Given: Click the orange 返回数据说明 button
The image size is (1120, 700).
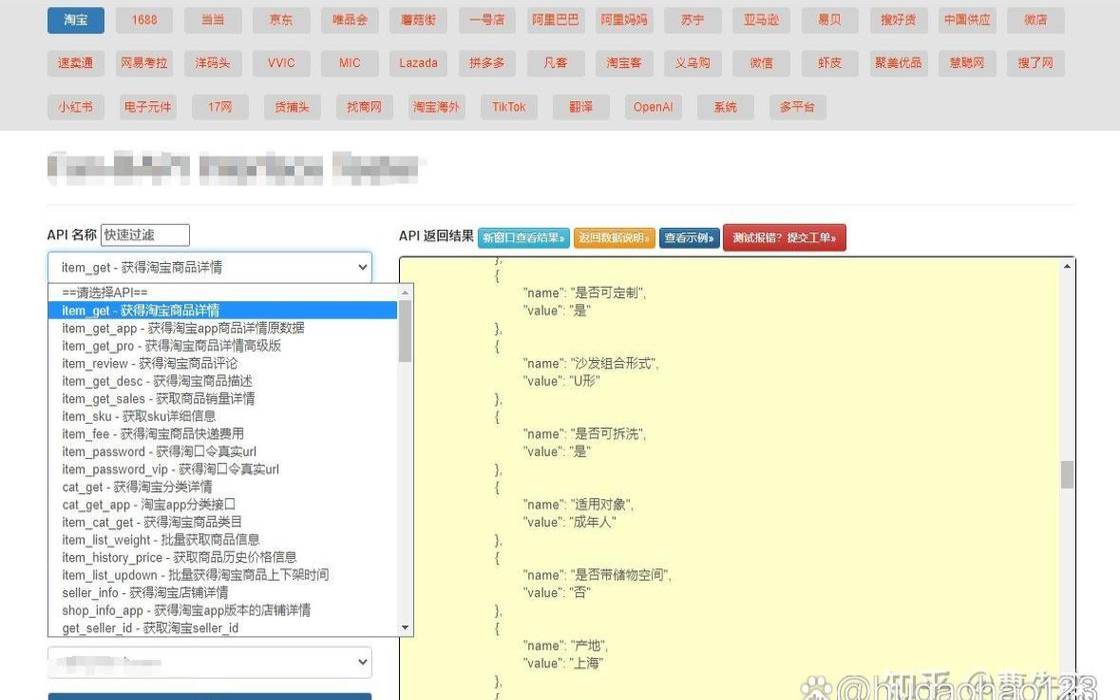Looking at the screenshot, I should pyautogui.click(x=611, y=238).
